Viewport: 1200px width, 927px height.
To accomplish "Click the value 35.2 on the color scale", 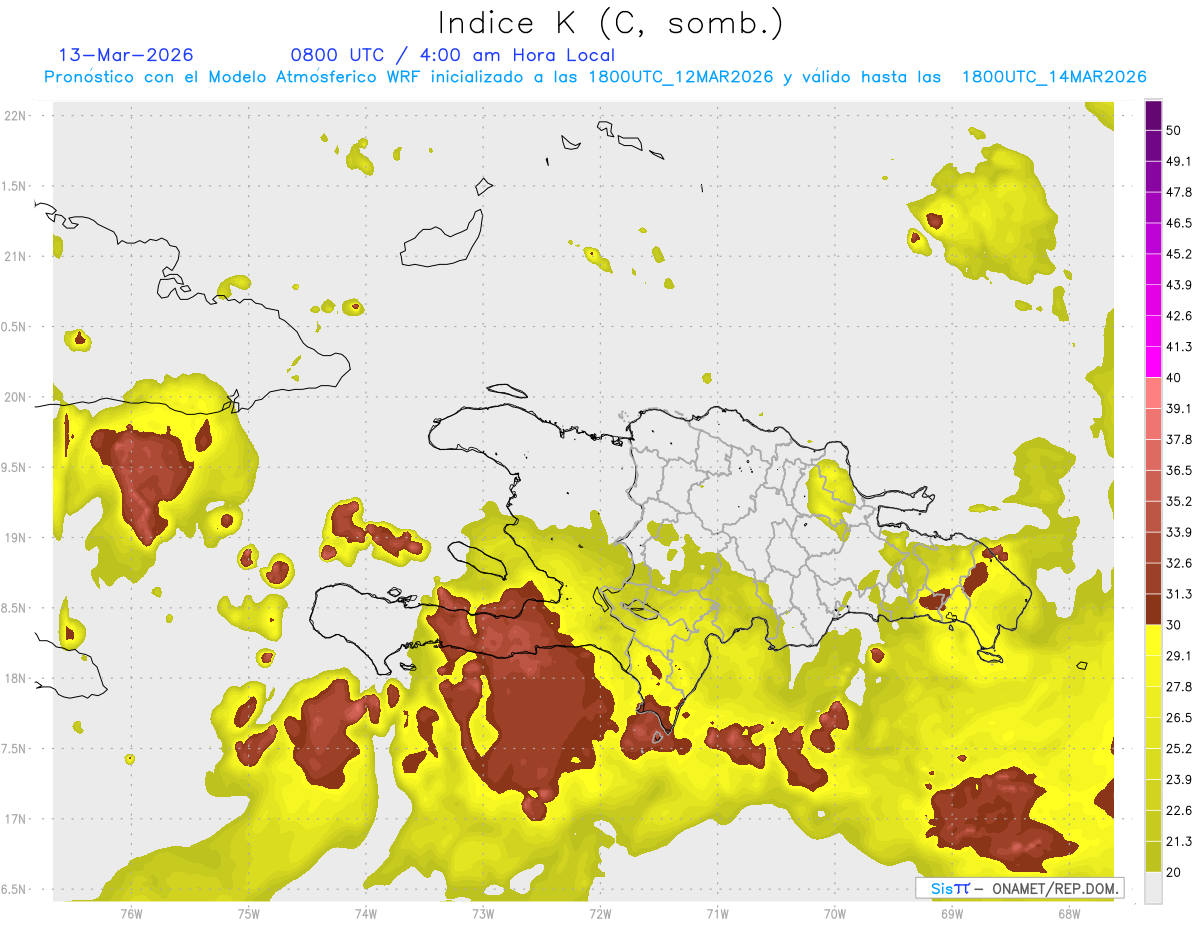I will click(1179, 501).
